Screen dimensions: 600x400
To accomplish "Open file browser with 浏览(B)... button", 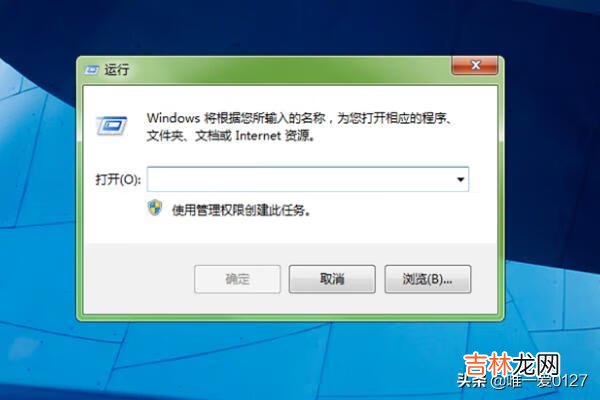I will coord(427,279).
